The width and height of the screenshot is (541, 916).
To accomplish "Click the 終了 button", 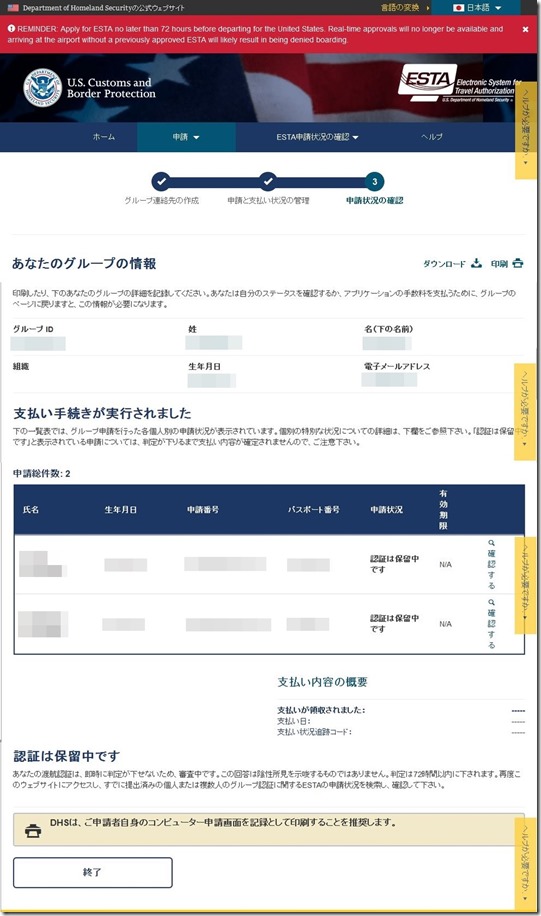I will tap(92, 872).
